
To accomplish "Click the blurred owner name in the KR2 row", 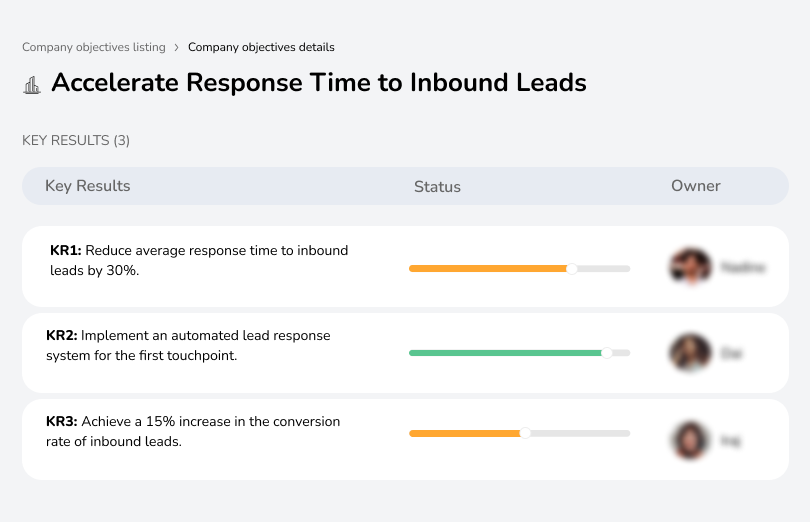I will click(x=731, y=354).
